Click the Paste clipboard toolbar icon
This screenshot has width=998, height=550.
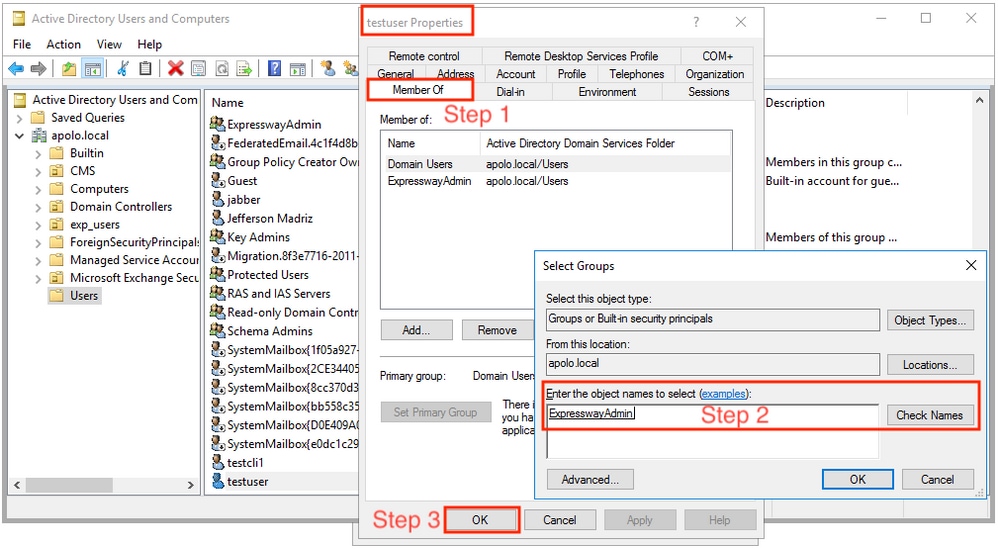(x=146, y=68)
